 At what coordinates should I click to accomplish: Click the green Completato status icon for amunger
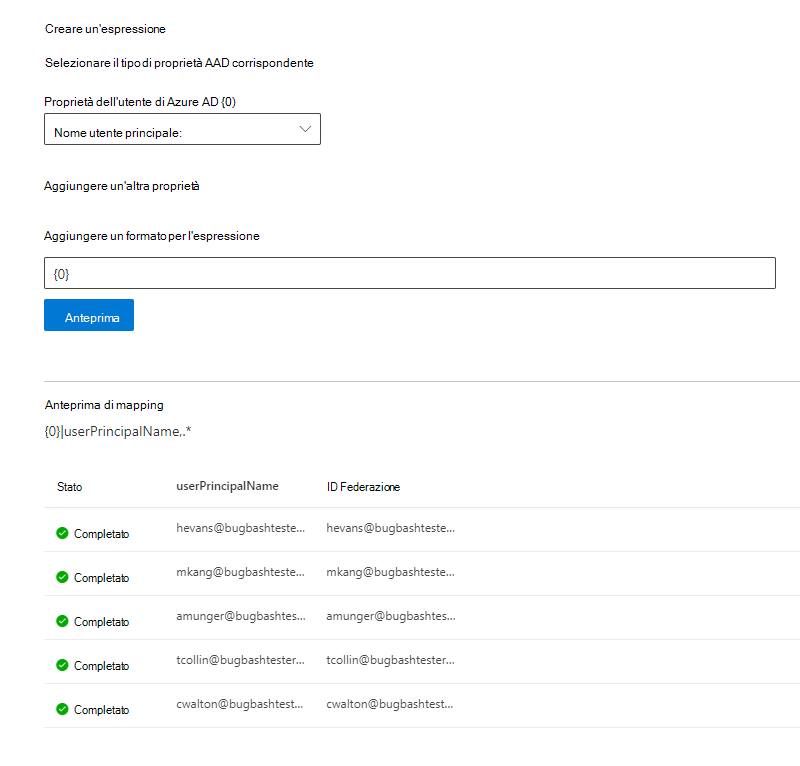pos(63,621)
